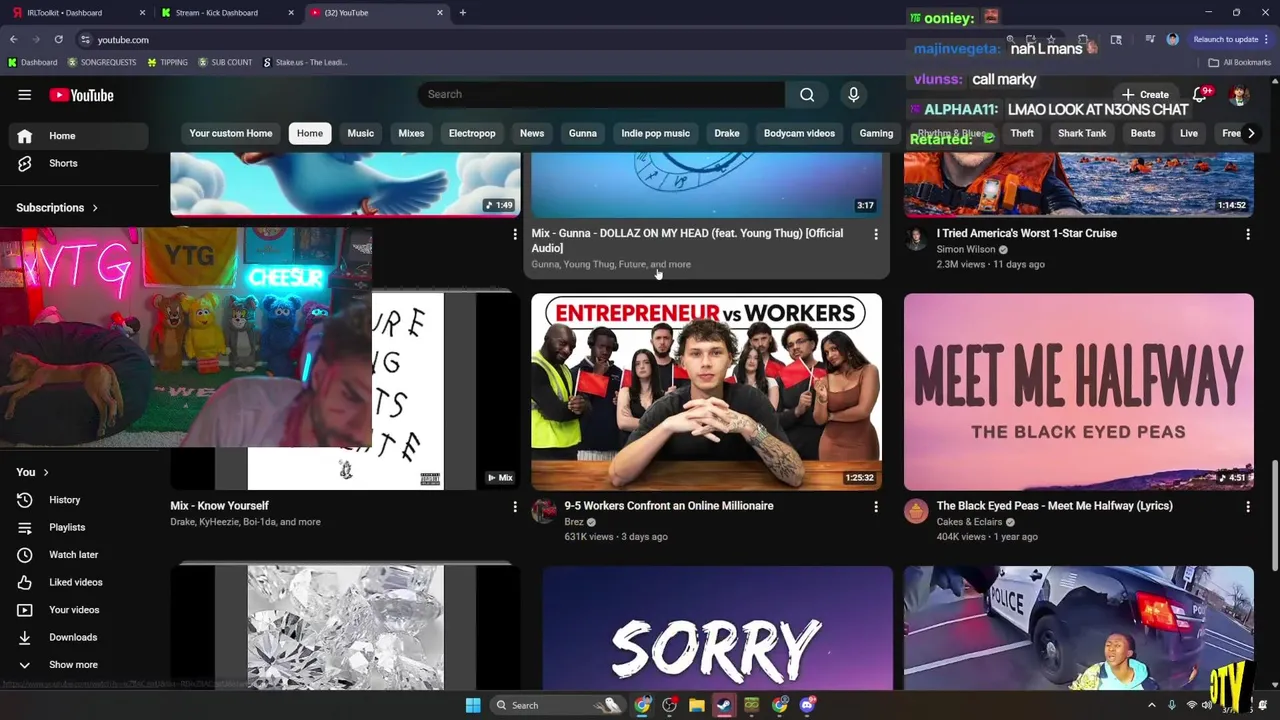The image size is (1280, 720).
Task: Open Cakes & Eclairs channel avatar
Action: (x=916, y=512)
